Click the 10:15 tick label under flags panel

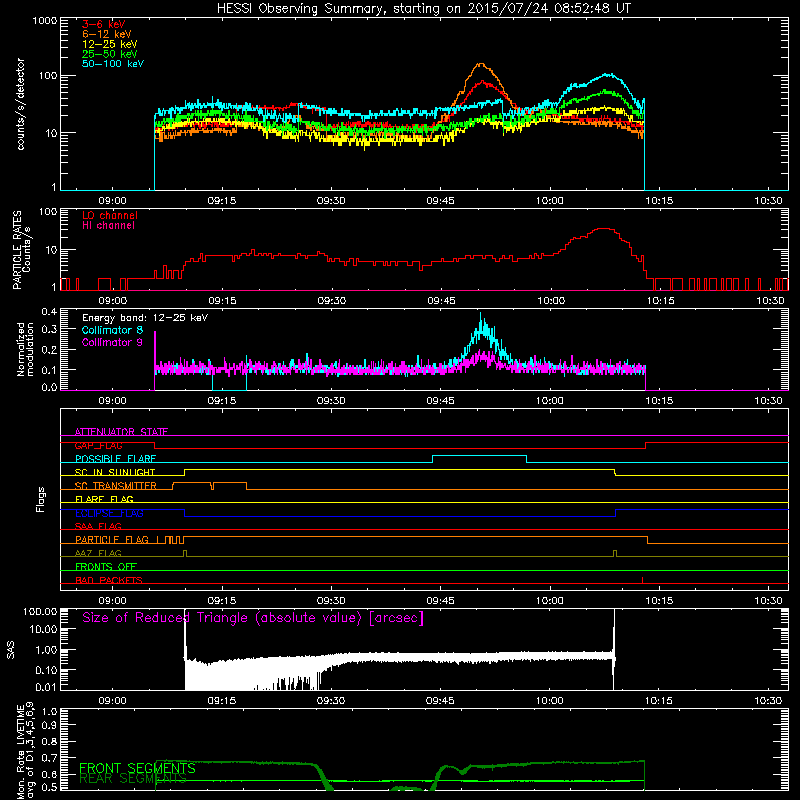(659, 601)
